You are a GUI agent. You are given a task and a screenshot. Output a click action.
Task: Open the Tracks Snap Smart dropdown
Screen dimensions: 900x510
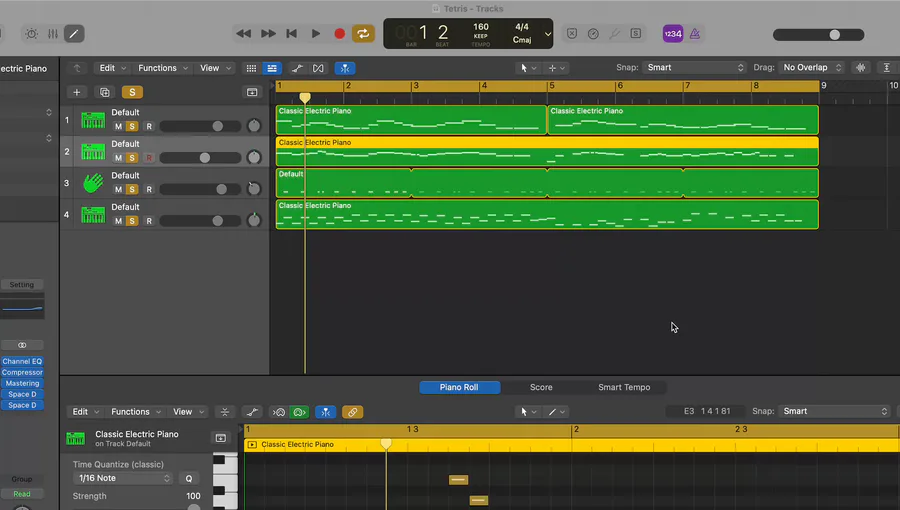coord(694,68)
